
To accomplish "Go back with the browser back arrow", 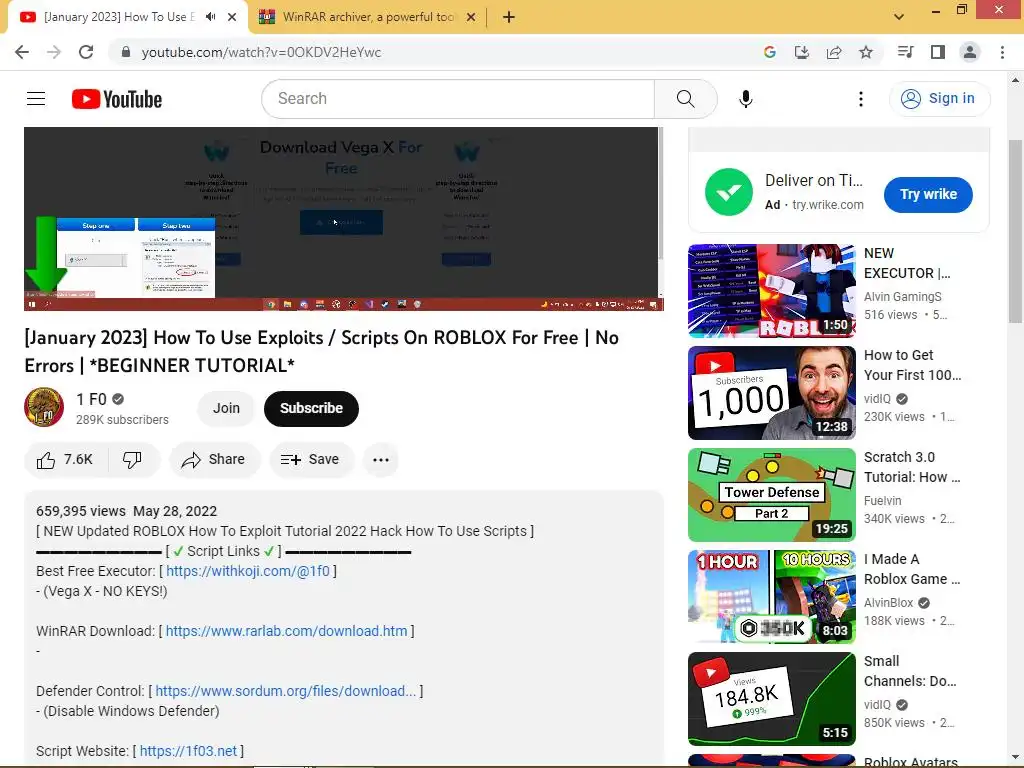I will coord(22,52).
